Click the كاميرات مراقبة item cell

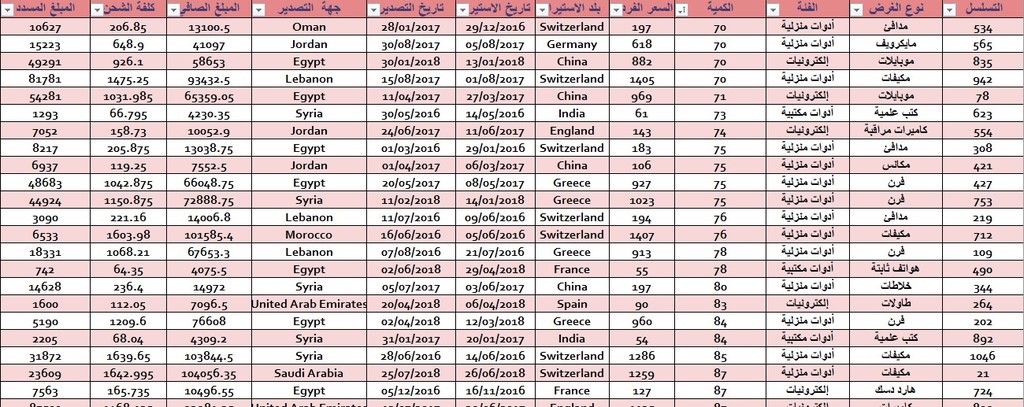tap(896, 131)
